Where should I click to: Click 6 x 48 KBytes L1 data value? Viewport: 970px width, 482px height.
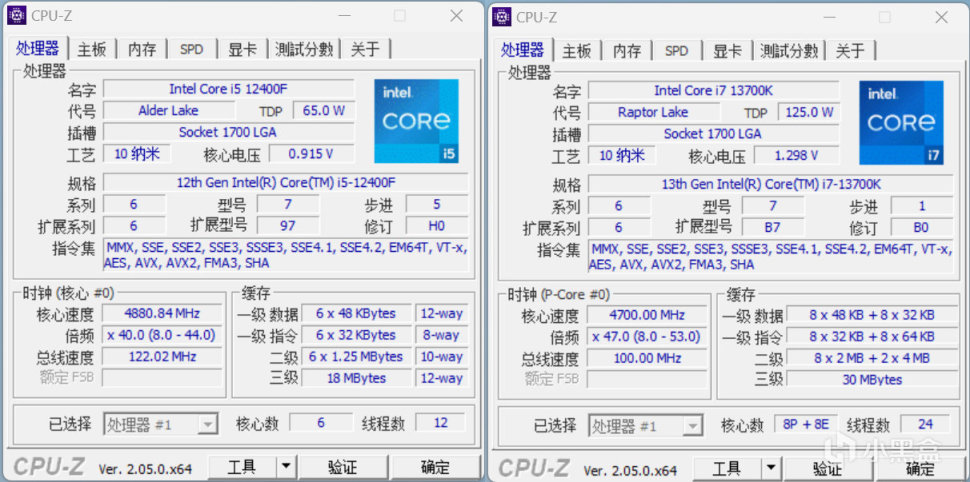[x=356, y=313]
